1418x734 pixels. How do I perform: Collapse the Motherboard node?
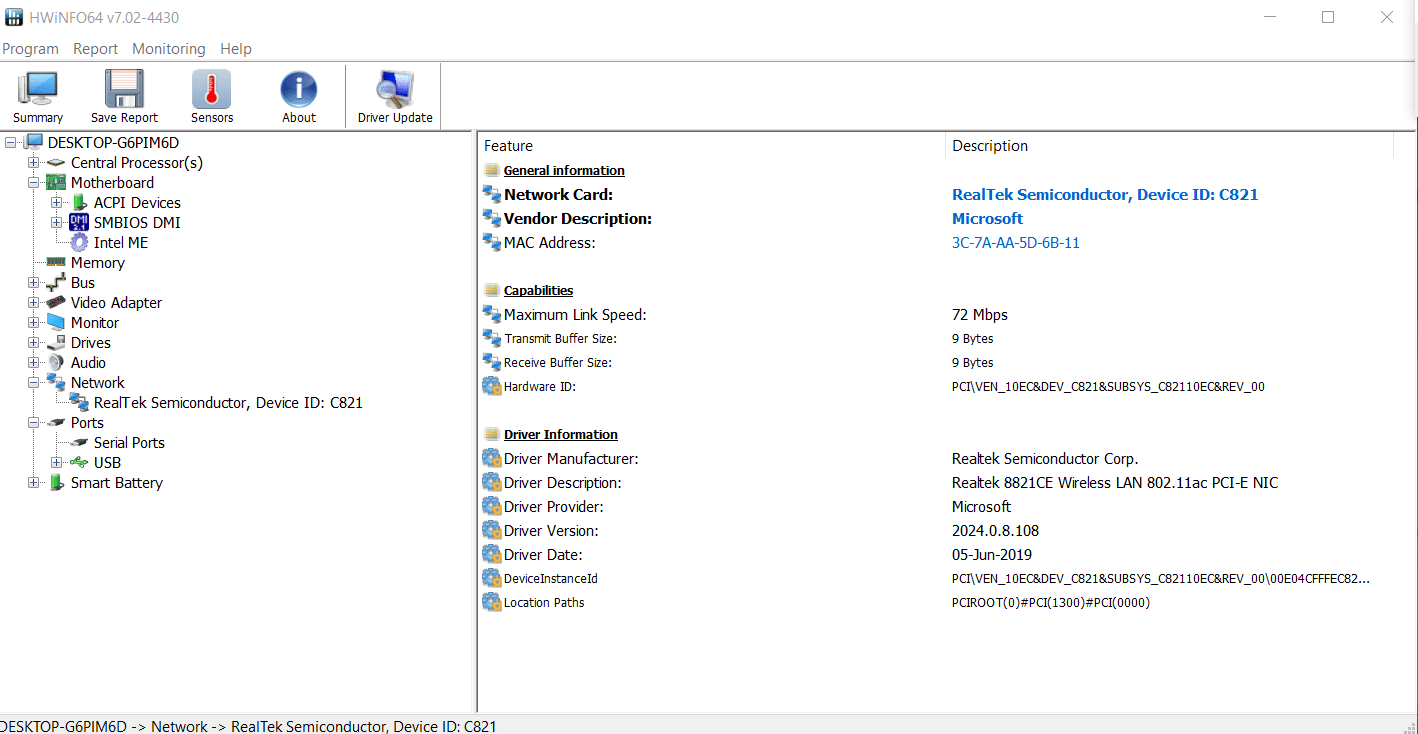pos(34,182)
